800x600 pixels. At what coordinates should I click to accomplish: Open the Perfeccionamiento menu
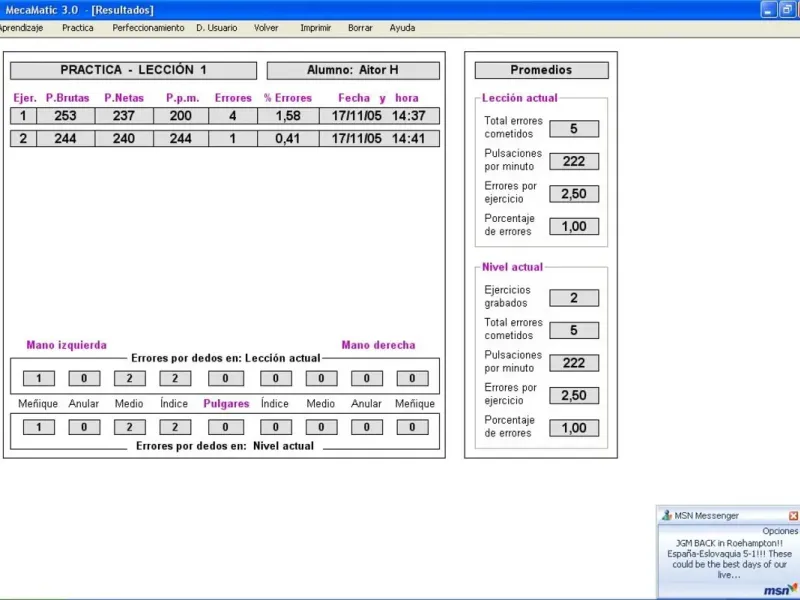[148, 28]
